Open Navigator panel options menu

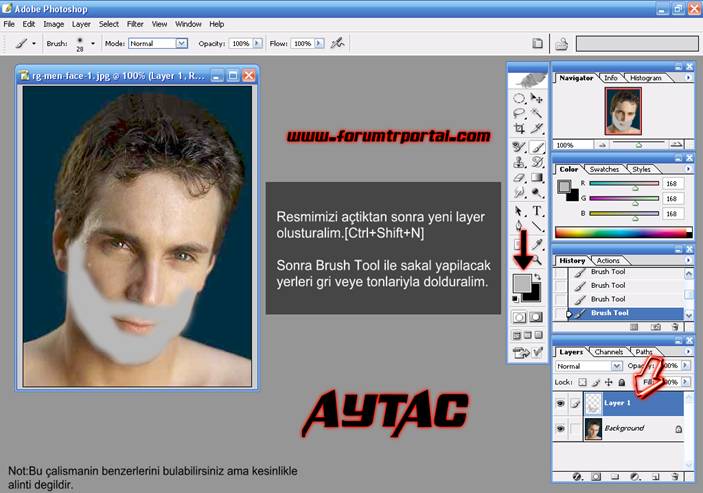pos(688,78)
